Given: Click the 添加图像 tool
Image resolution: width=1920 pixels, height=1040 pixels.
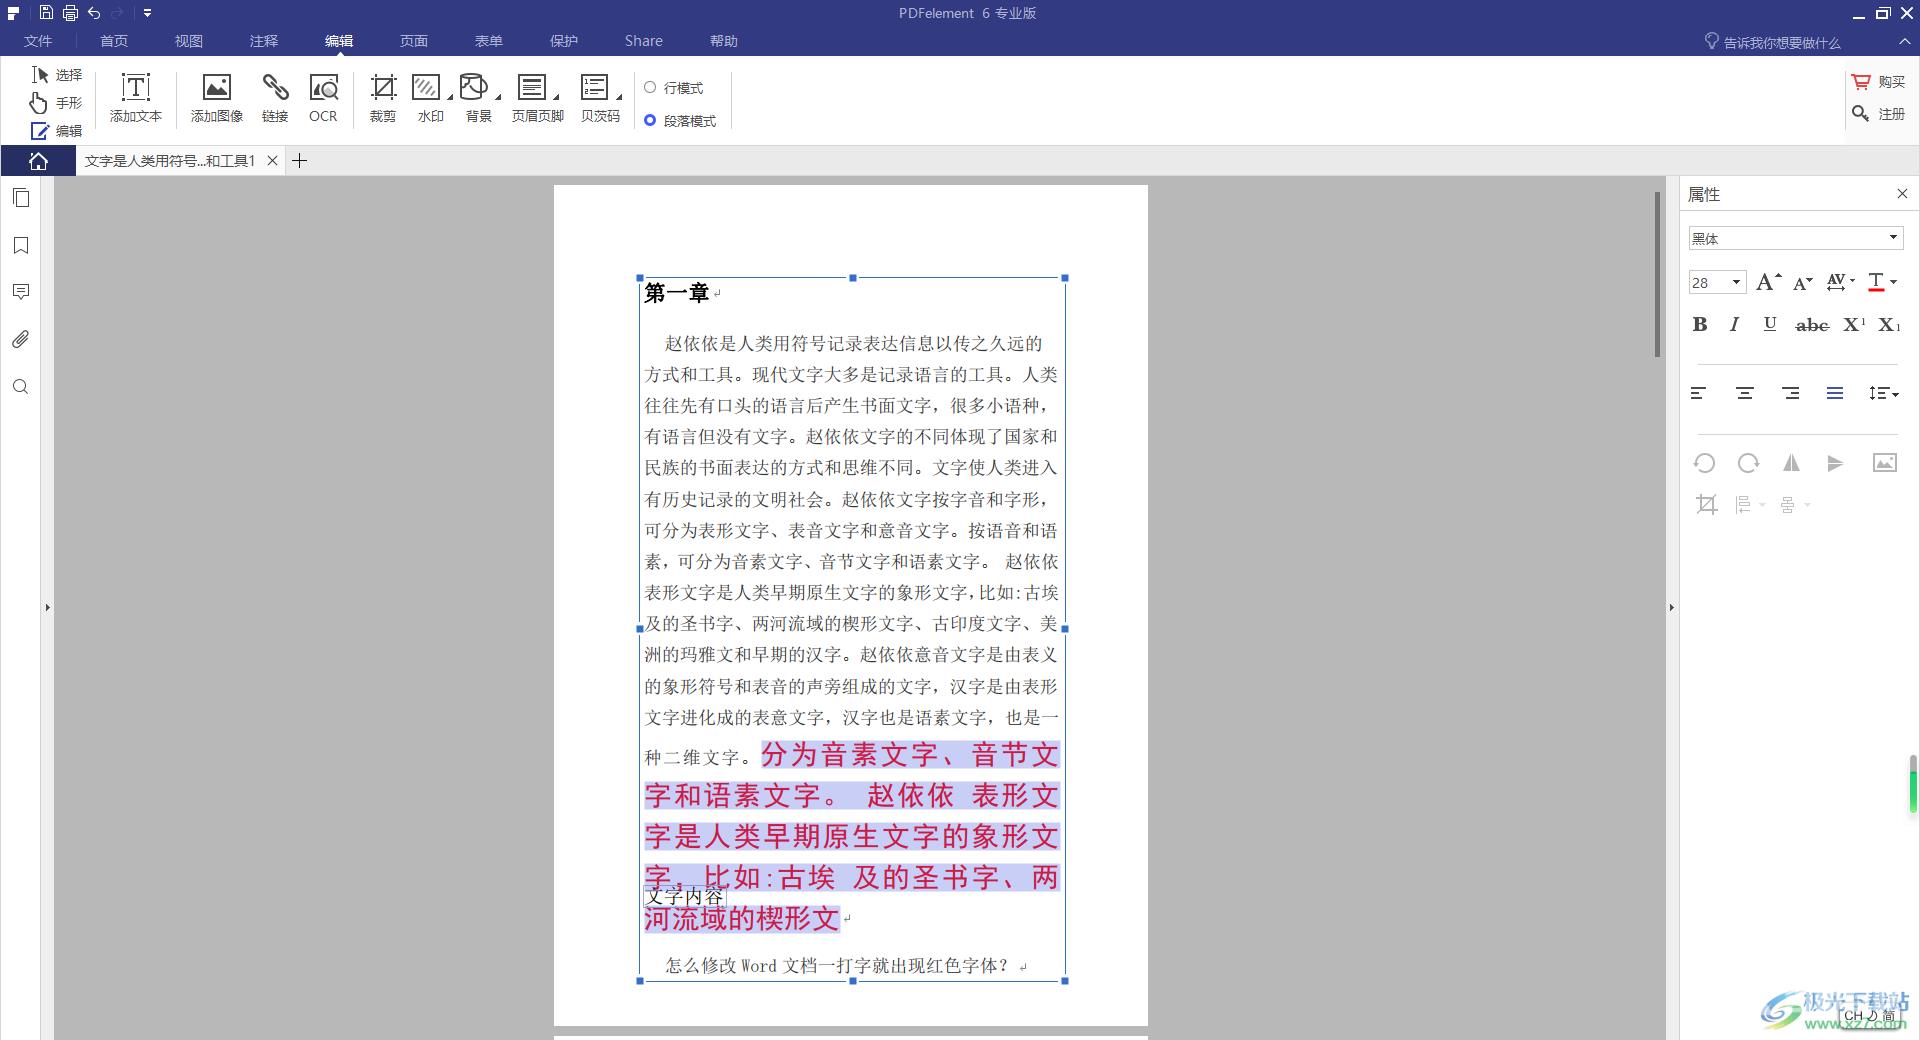Looking at the screenshot, I should [217, 98].
